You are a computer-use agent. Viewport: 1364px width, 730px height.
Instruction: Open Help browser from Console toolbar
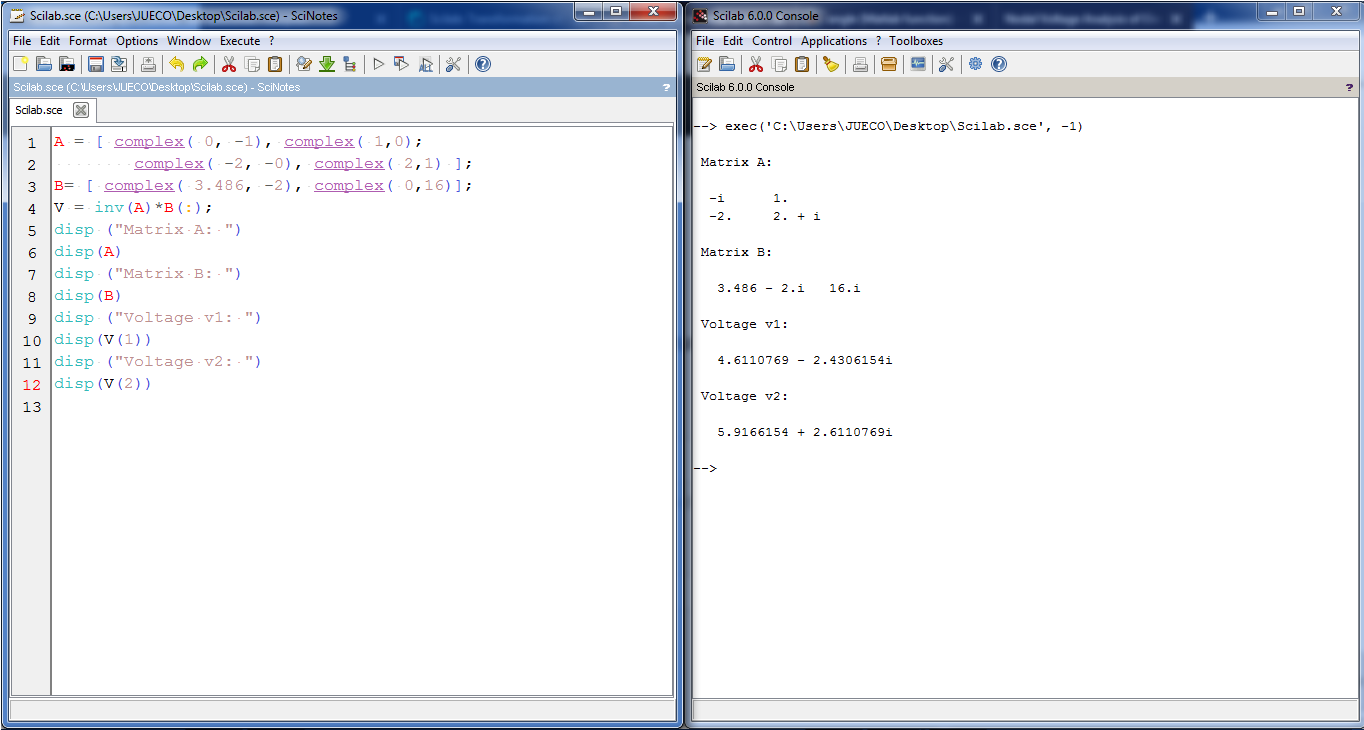(999, 64)
